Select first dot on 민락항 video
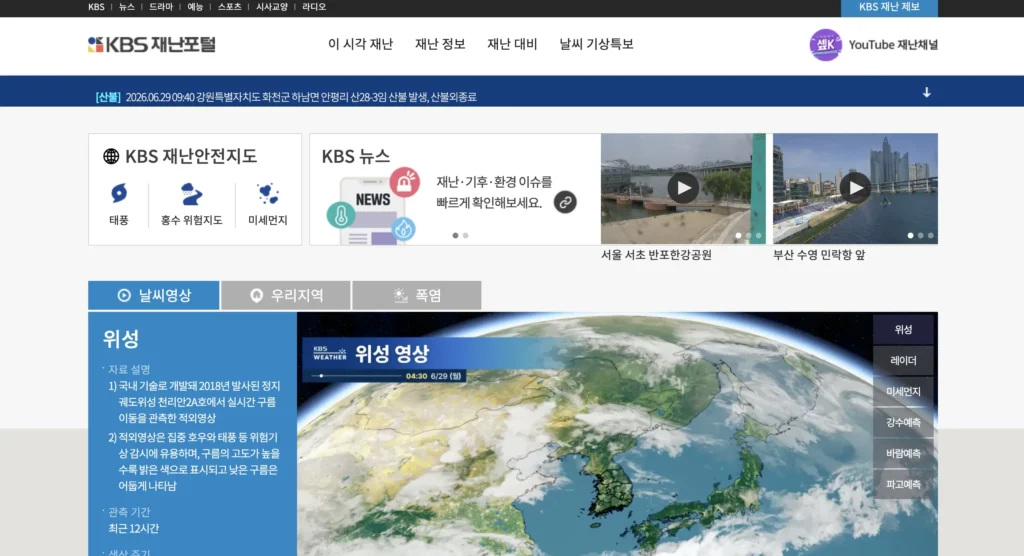1024x556 pixels. (910, 235)
